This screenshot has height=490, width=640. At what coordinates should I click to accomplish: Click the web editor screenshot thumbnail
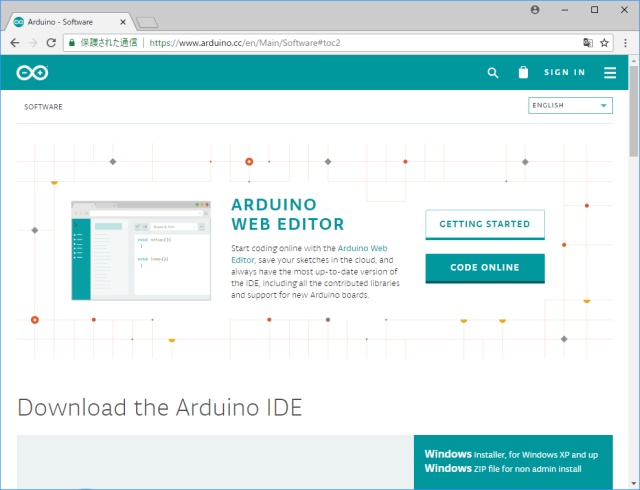tap(141, 251)
